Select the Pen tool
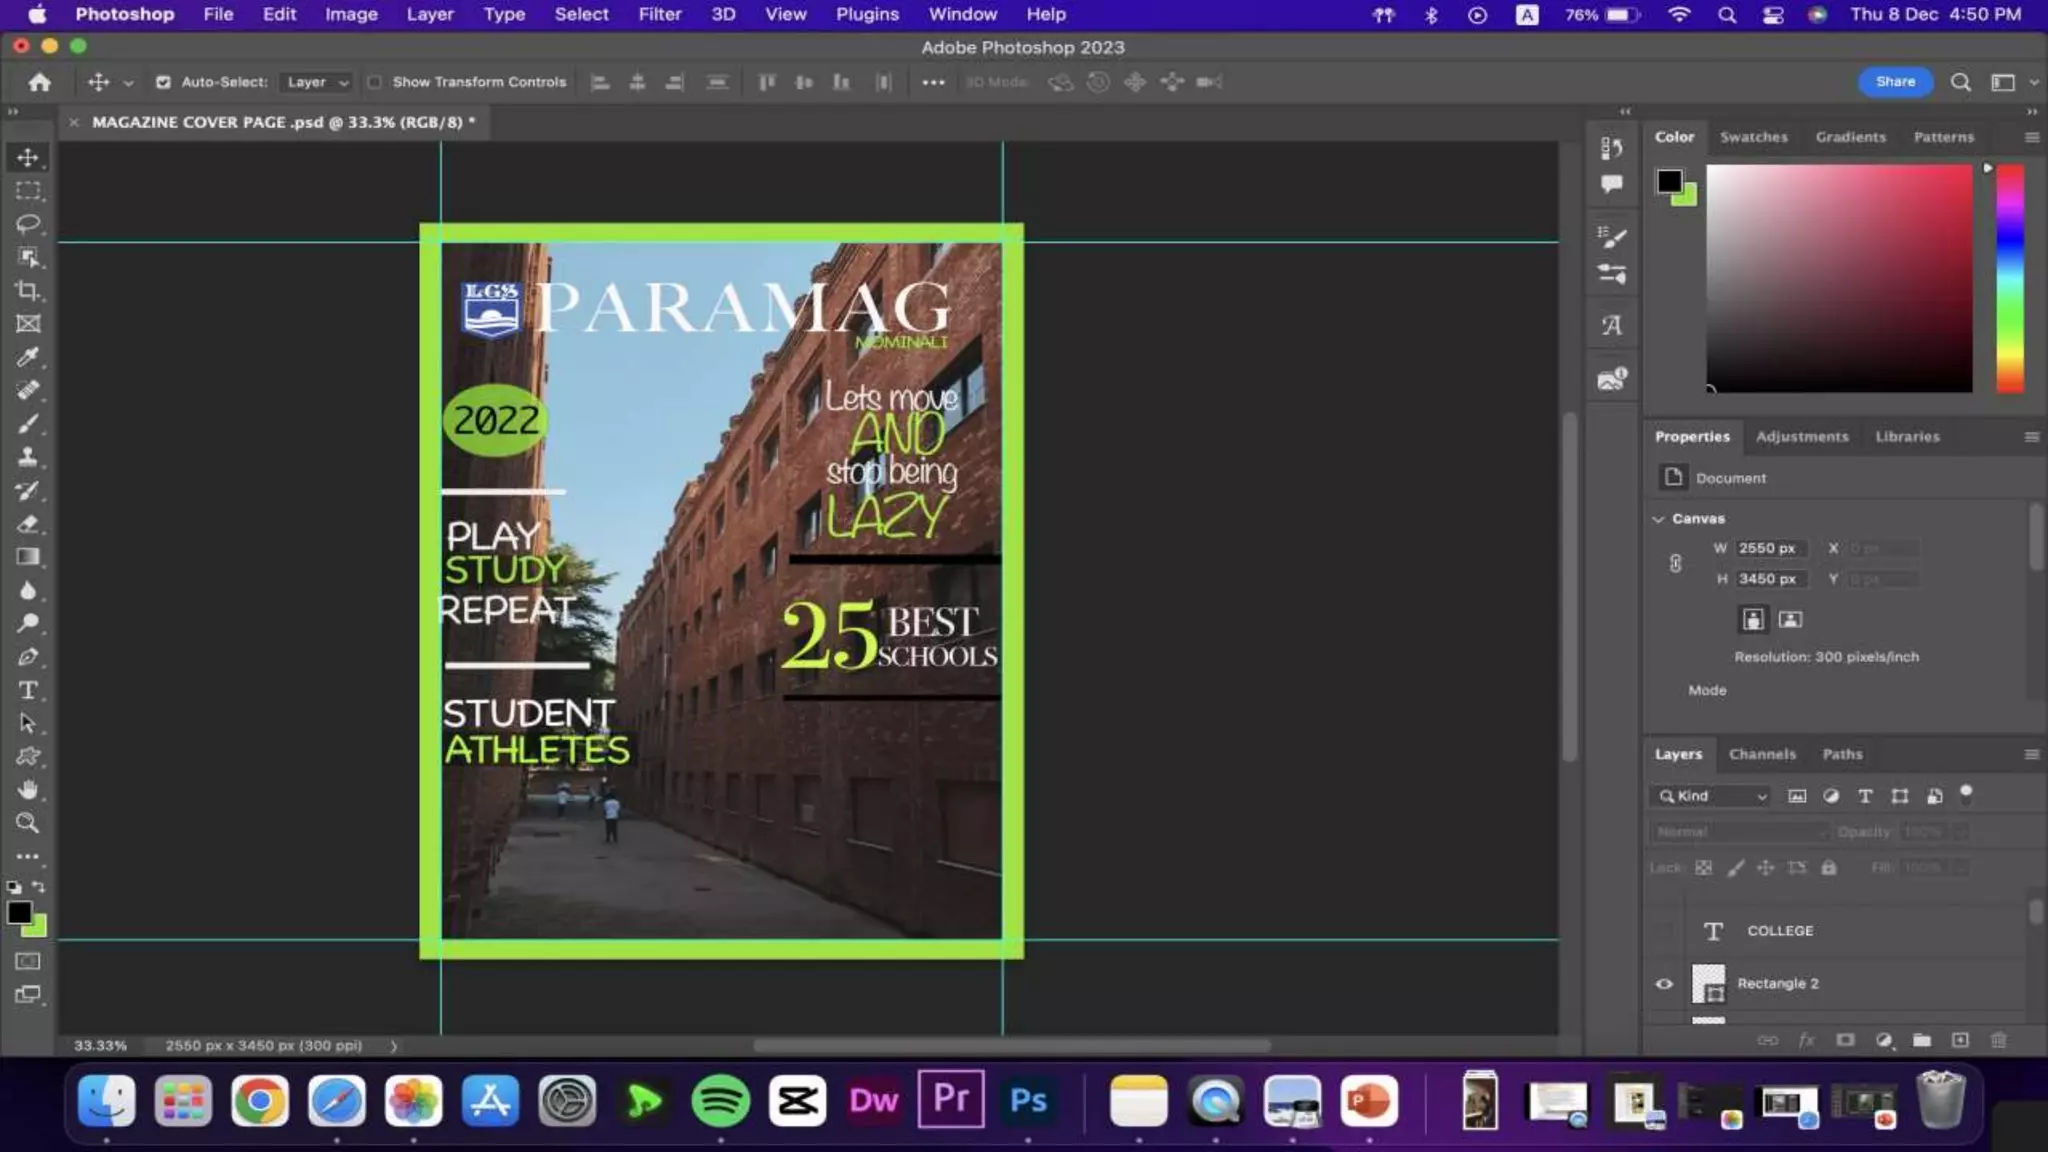Viewport: 2048px width, 1152px height. (28, 657)
